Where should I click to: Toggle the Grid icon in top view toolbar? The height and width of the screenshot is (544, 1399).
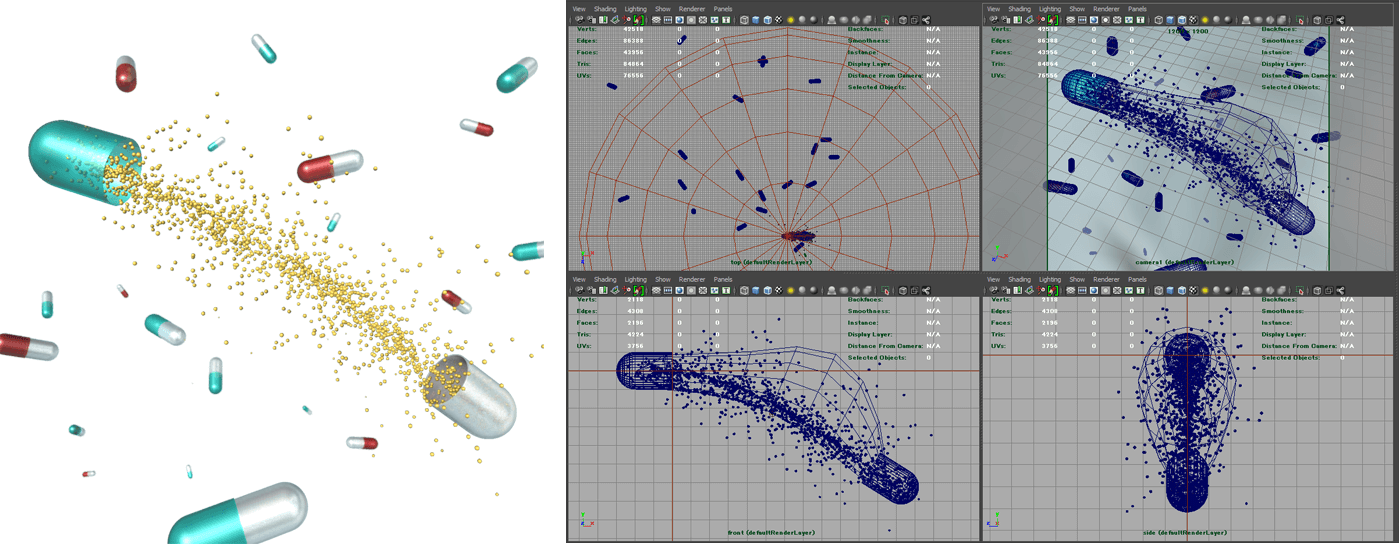click(x=656, y=20)
